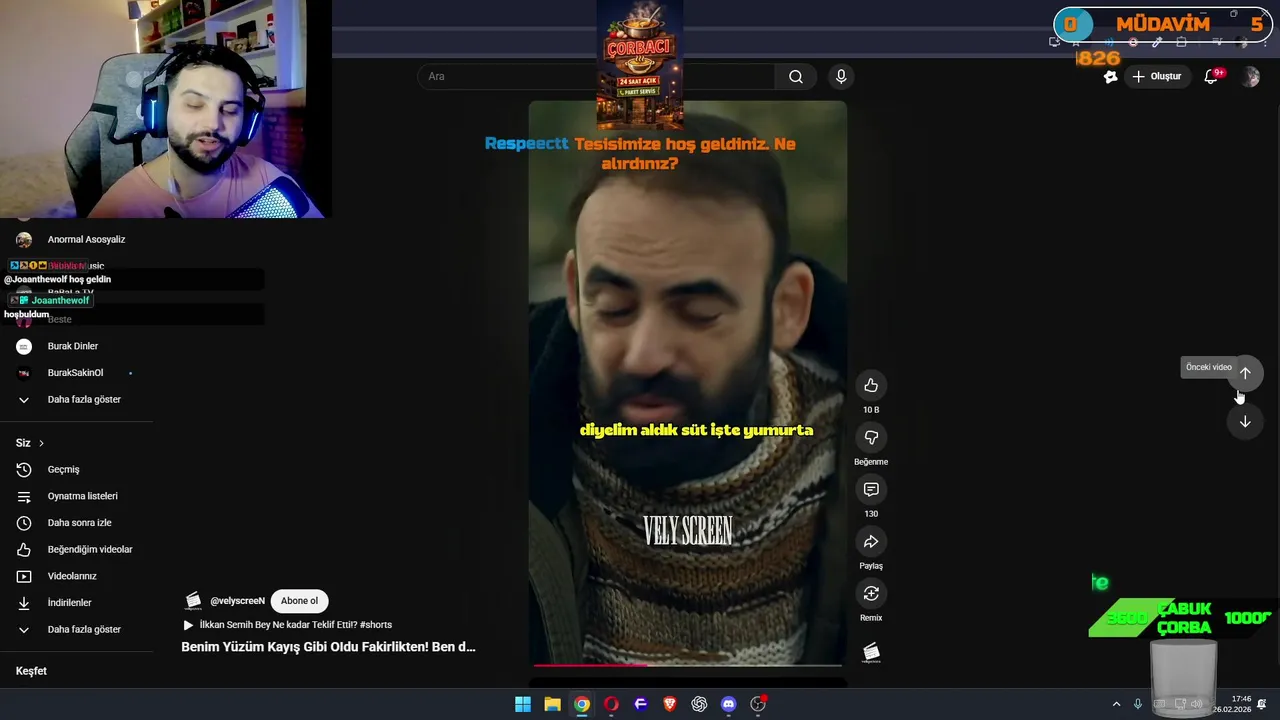Click the Oluştur create button

(1157, 76)
